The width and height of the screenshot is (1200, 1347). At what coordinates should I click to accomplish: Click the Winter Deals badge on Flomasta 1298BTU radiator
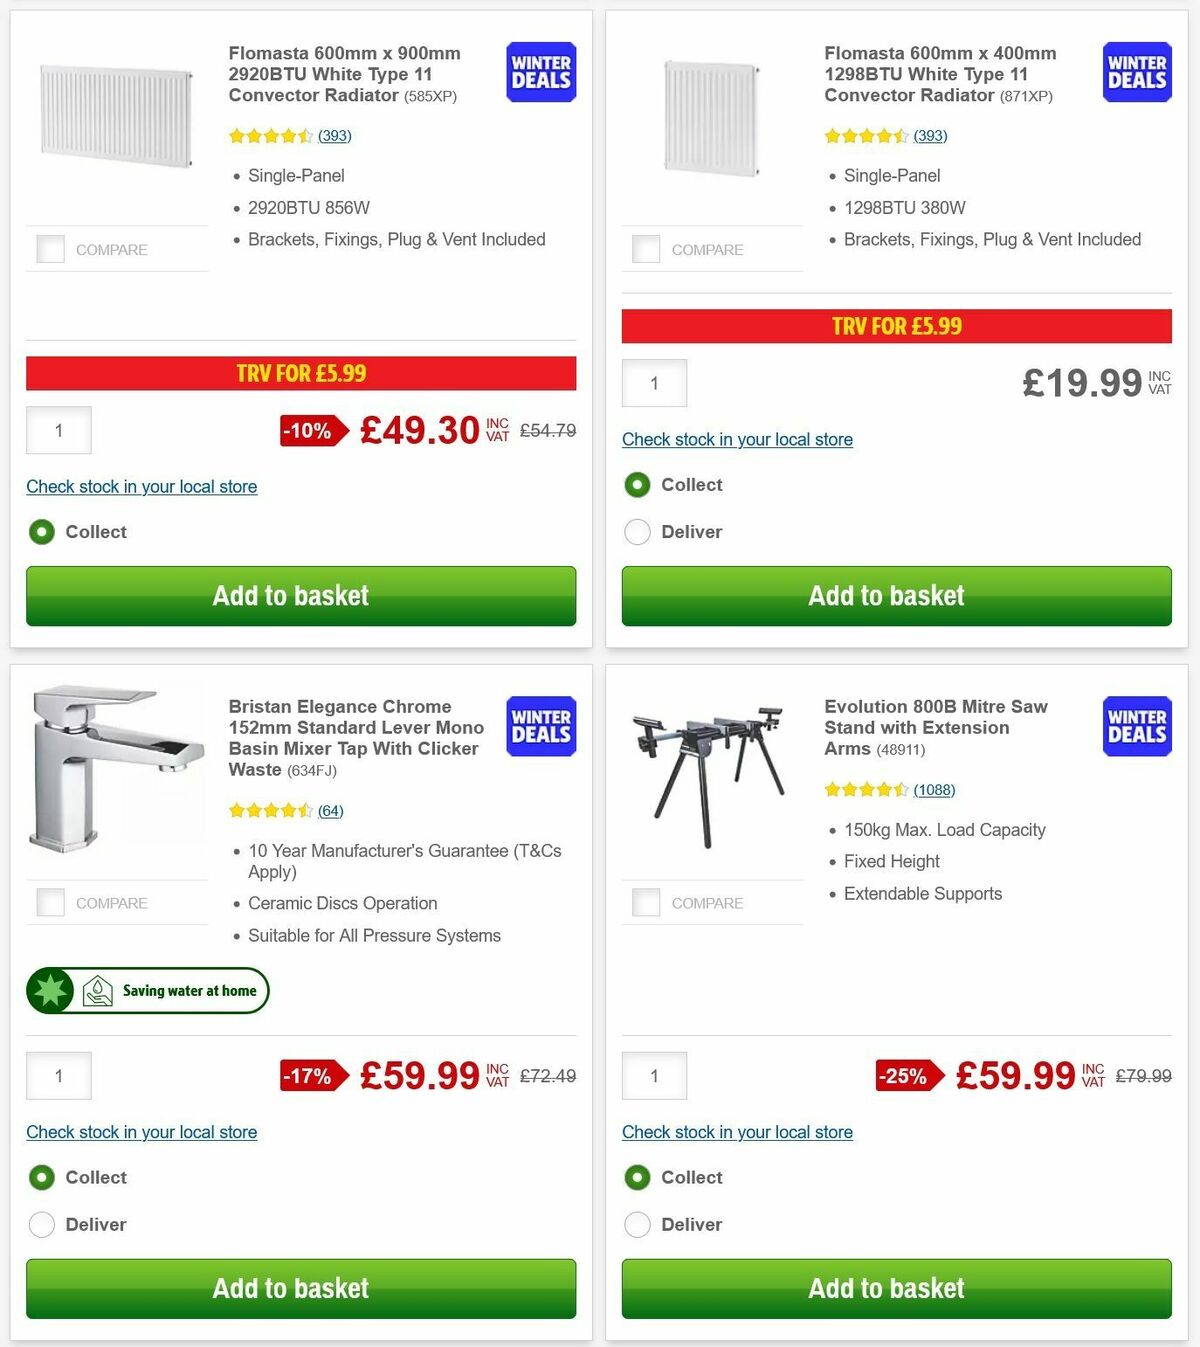tap(1136, 72)
